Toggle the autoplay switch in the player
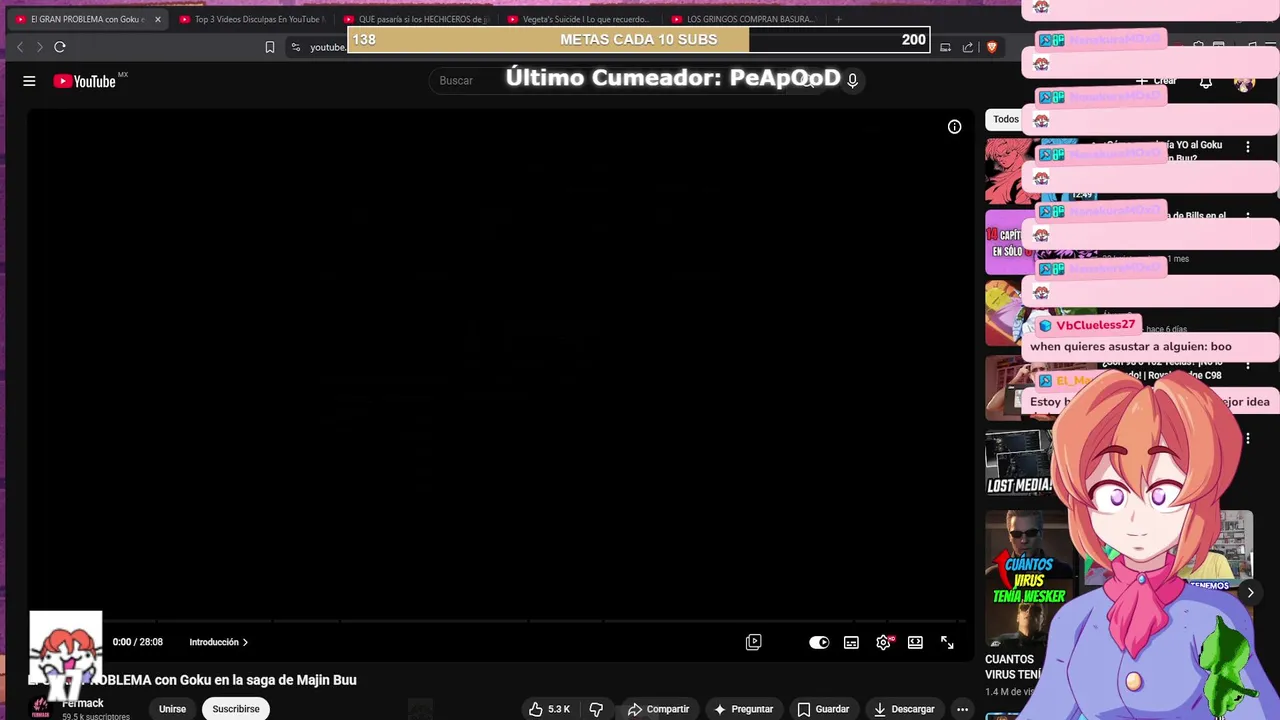The height and width of the screenshot is (720, 1280). point(819,642)
